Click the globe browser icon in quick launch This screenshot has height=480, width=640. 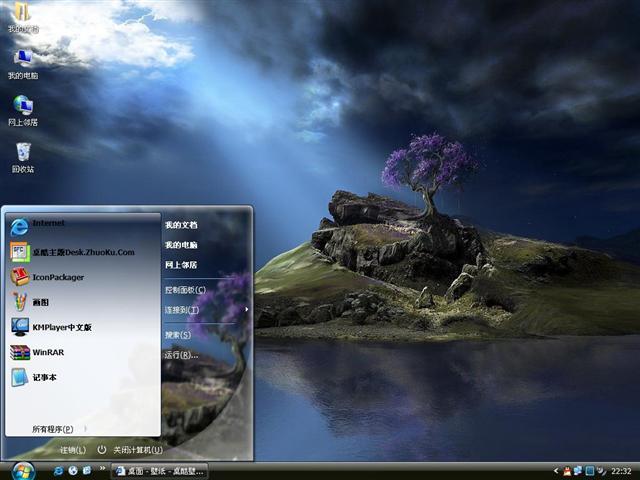[73, 471]
